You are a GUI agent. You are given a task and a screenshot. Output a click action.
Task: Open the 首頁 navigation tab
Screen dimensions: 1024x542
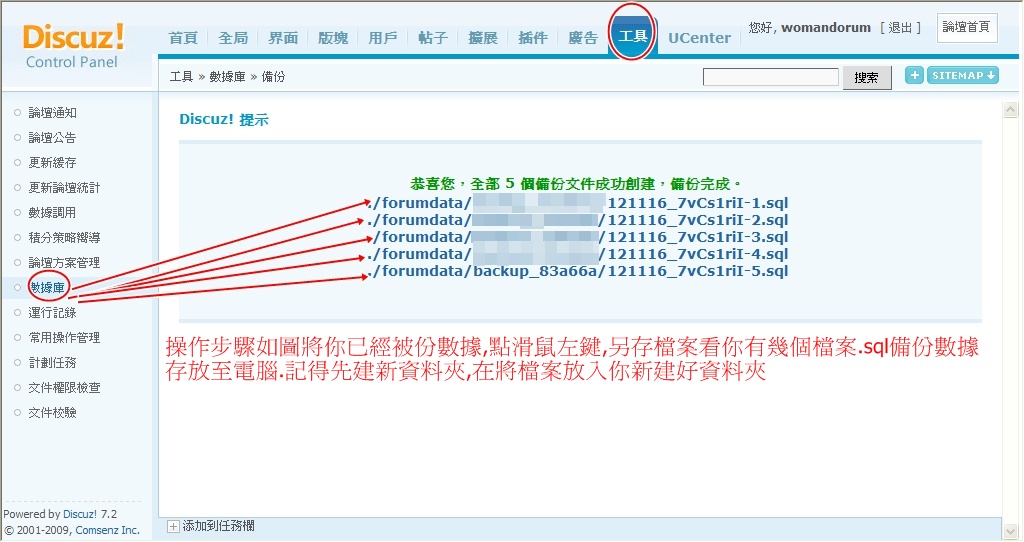tap(183, 38)
